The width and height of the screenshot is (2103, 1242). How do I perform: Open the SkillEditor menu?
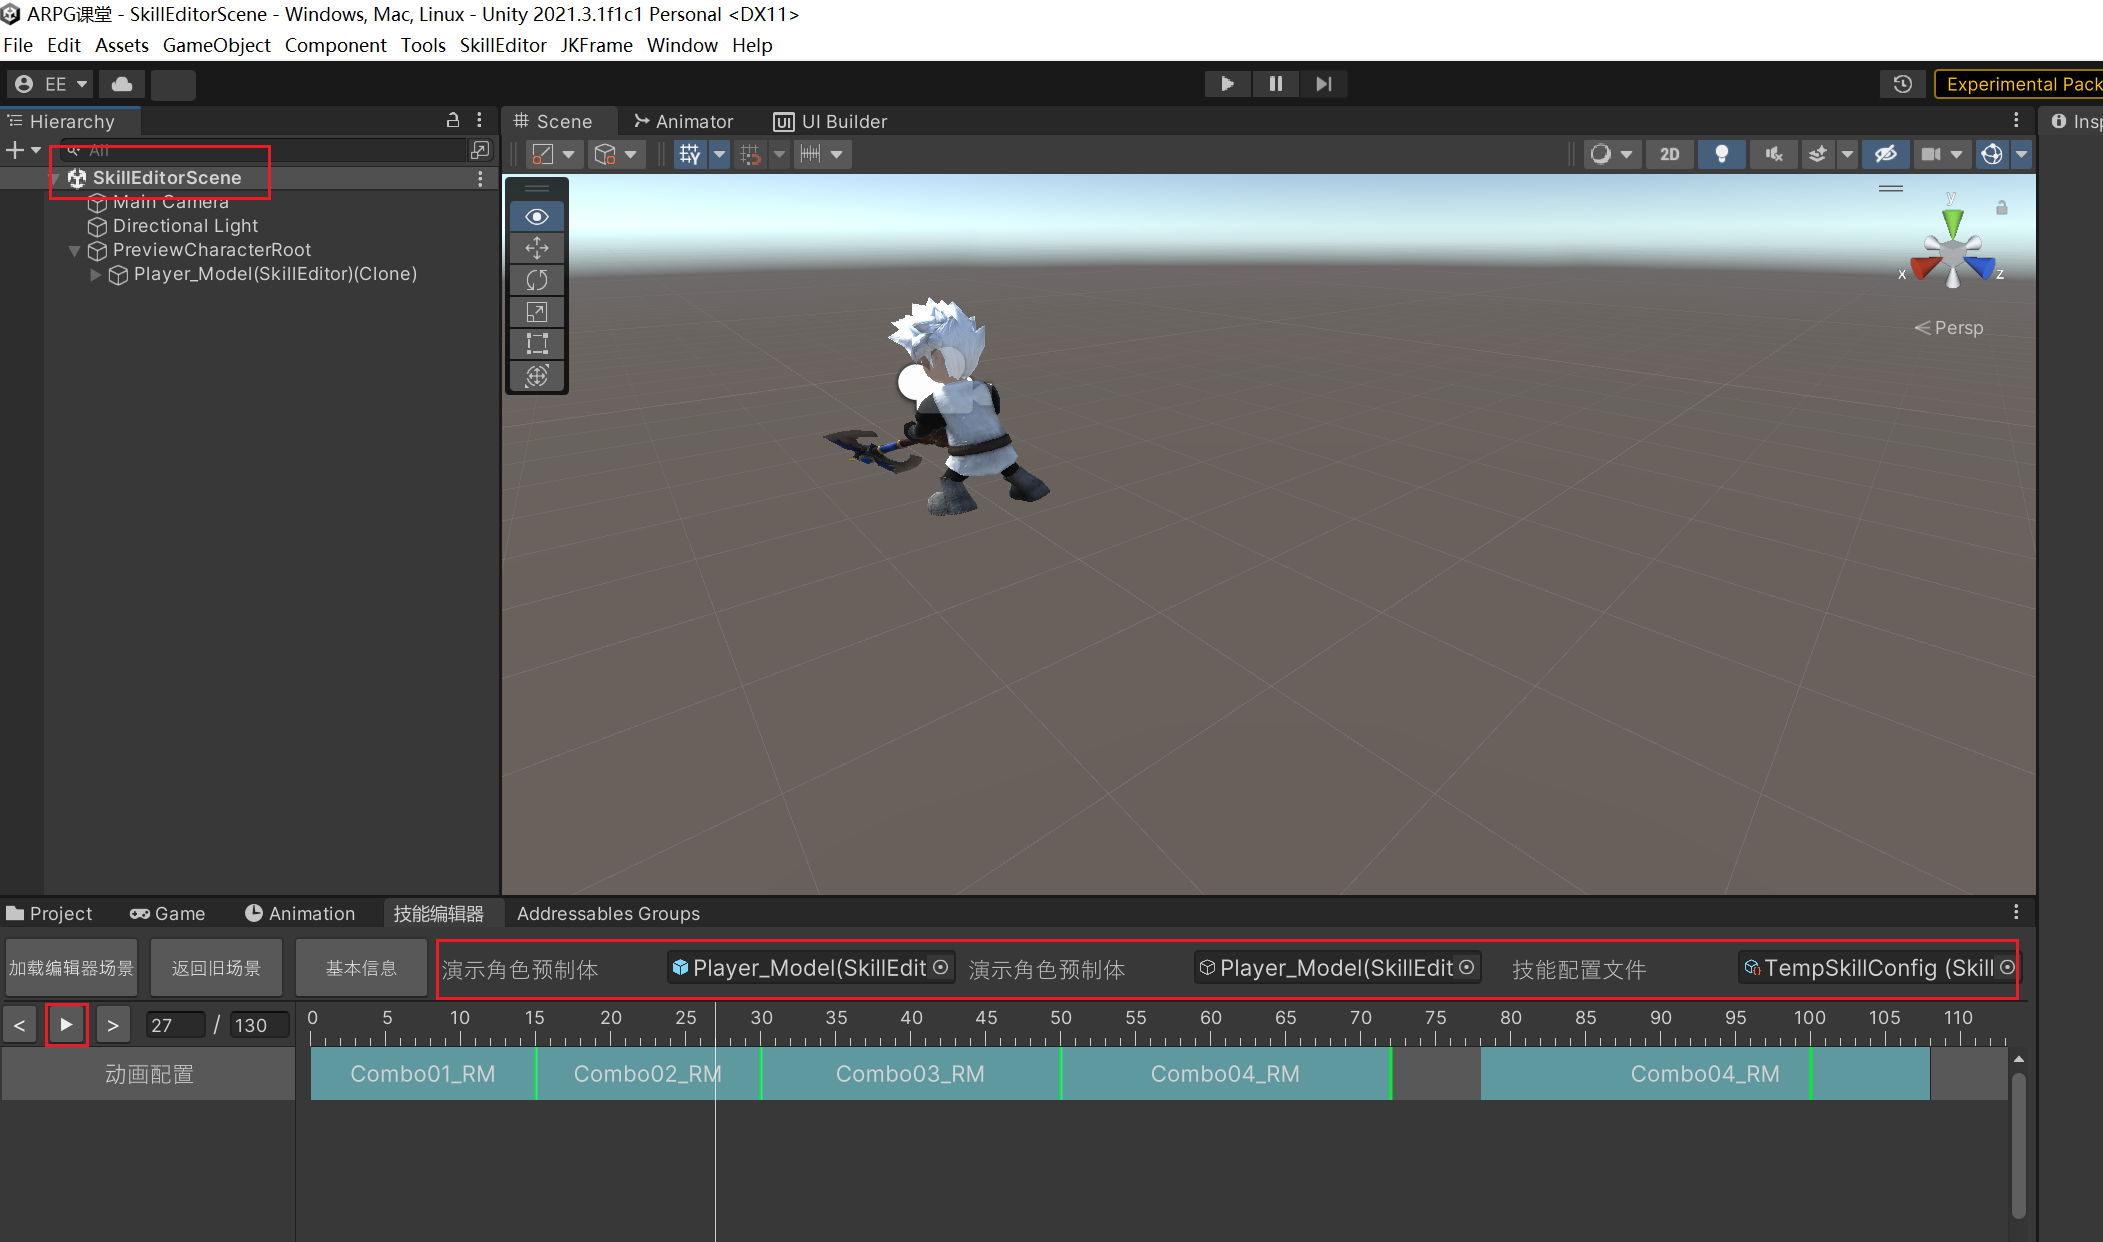(x=503, y=45)
